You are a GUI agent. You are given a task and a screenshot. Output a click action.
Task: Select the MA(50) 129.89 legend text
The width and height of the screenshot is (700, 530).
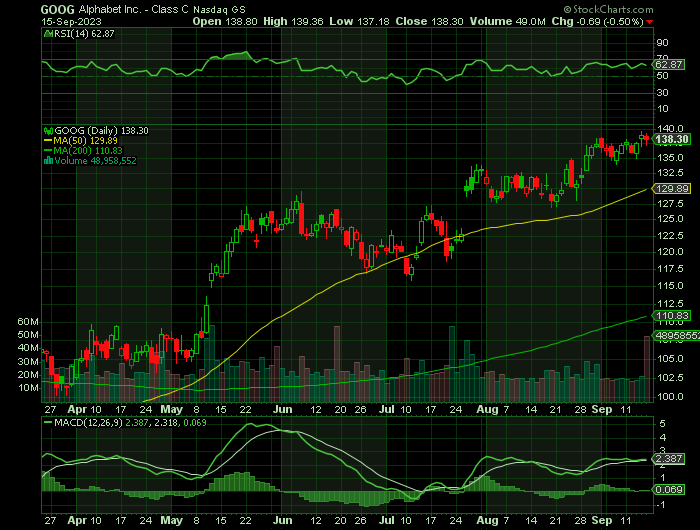(x=85, y=141)
